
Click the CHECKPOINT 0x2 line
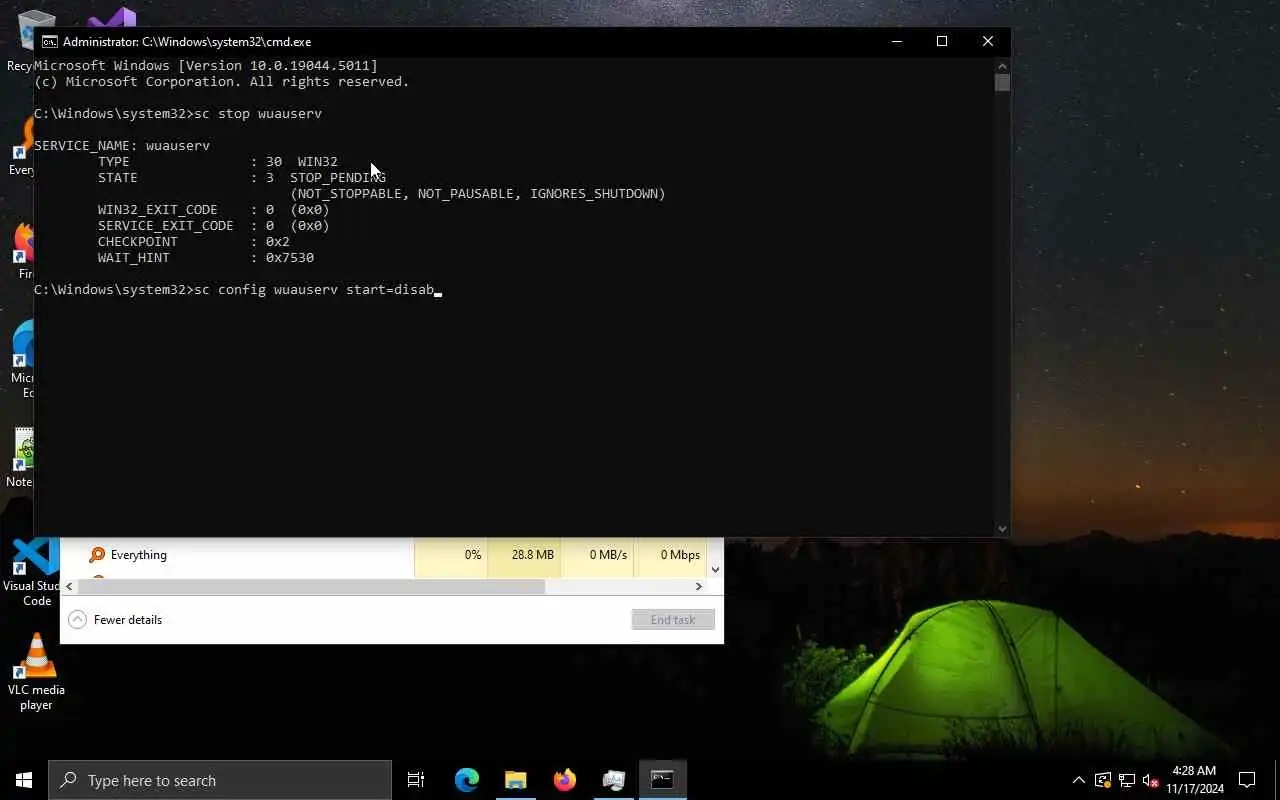194,242
